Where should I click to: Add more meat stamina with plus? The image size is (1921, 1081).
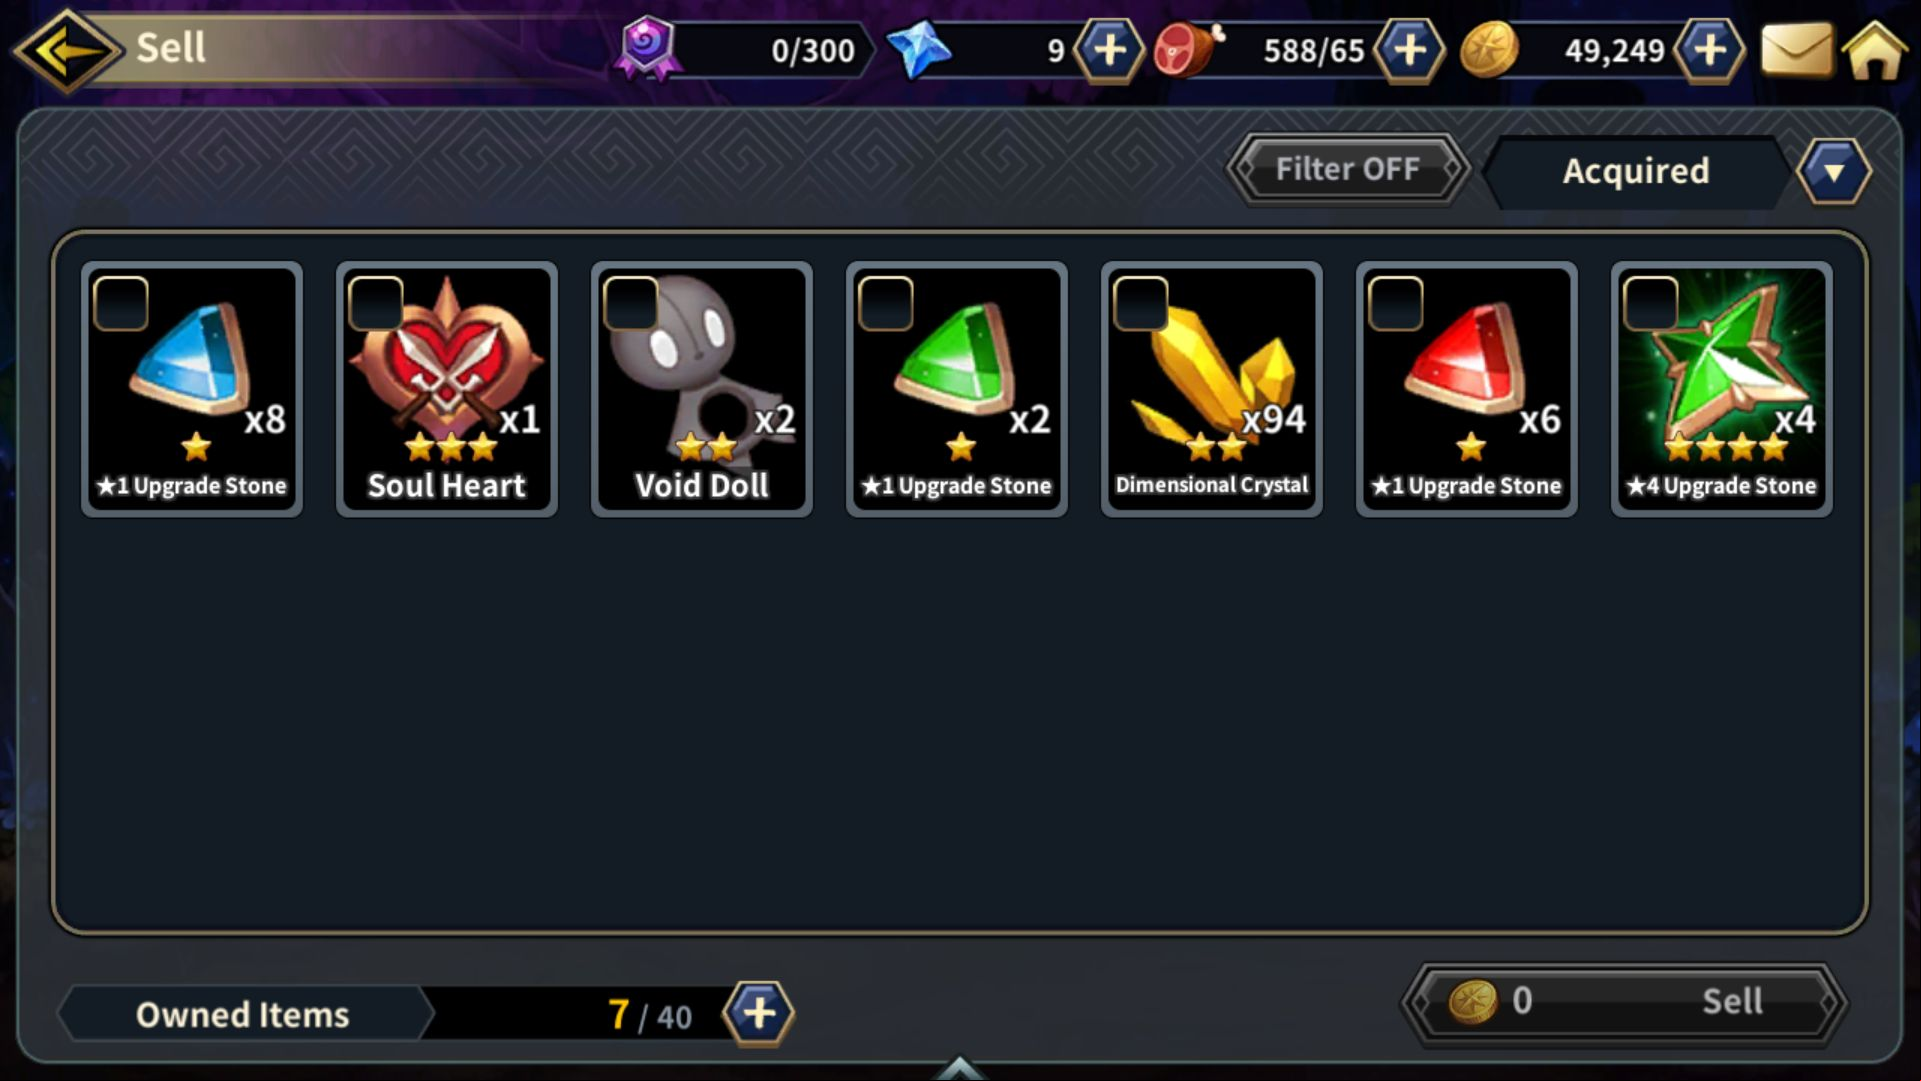[1409, 50]
